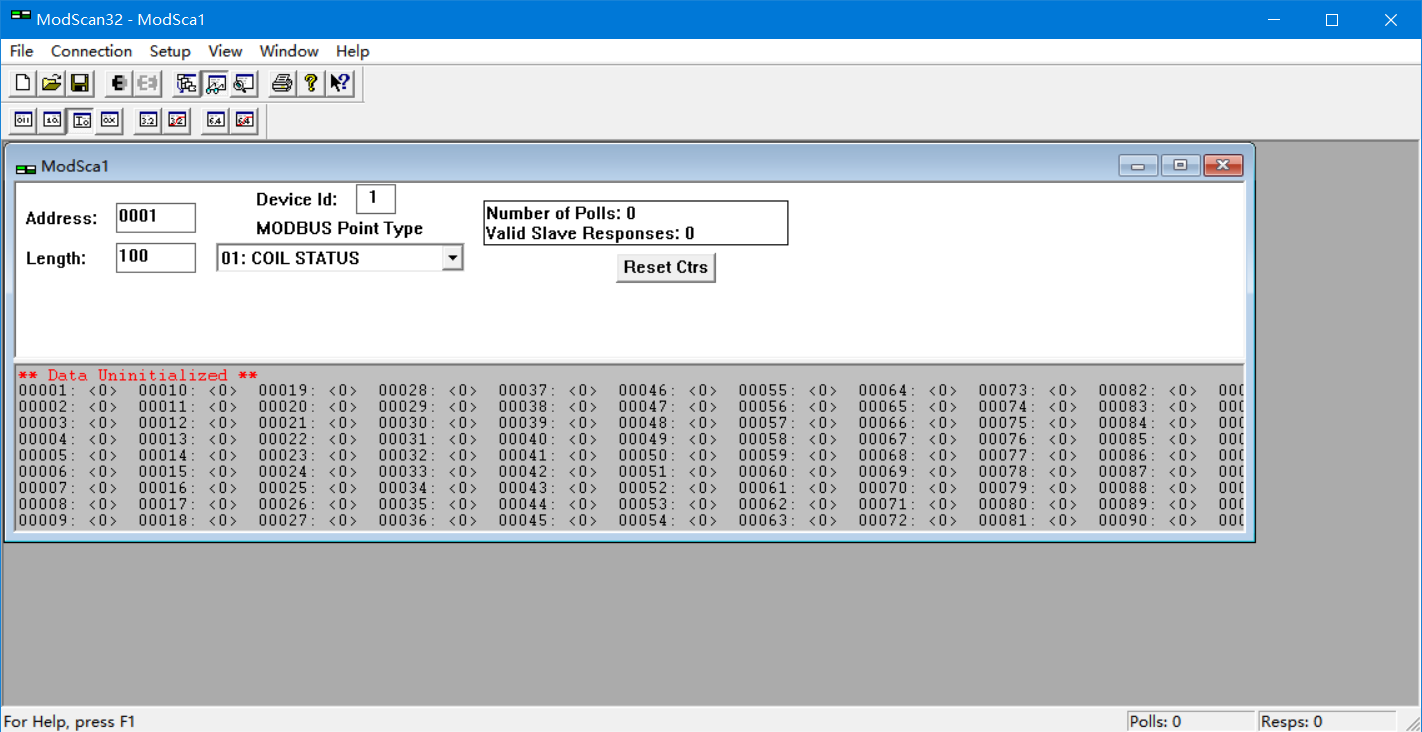Save using the floppy disk icon
Viewport: 1422px width, 732px height.
tap(80, 84)
